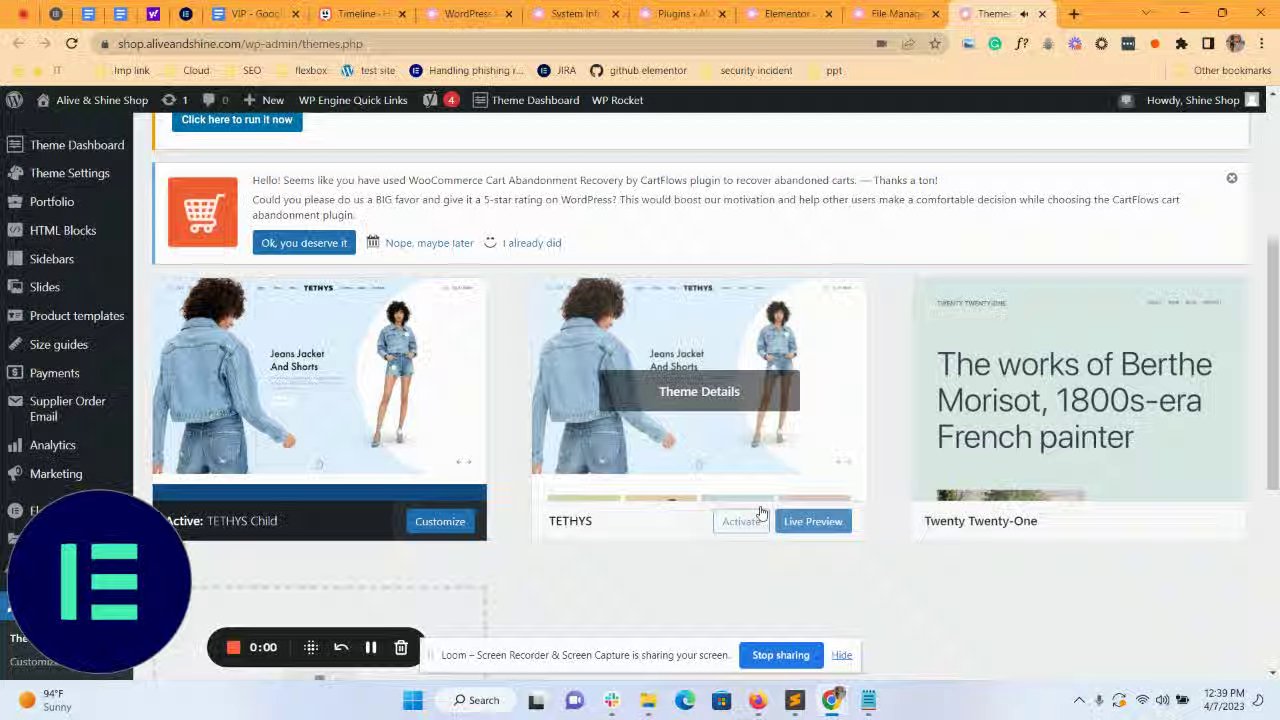1280x720 pixels.
Task: Activate the TETHYS theme
Action: (741, 522)
